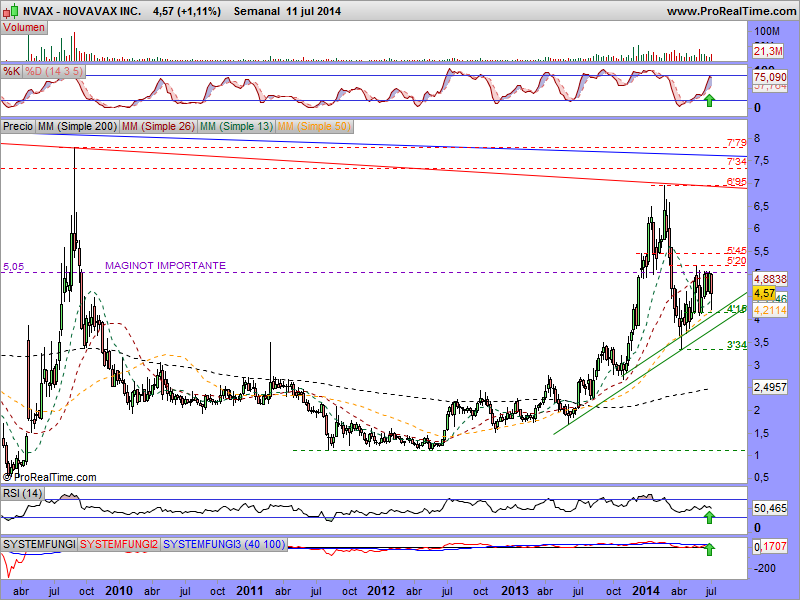Select the %D (14 3 5) label
This screenshot has width=800, height=600.
[x=54, y=71]
